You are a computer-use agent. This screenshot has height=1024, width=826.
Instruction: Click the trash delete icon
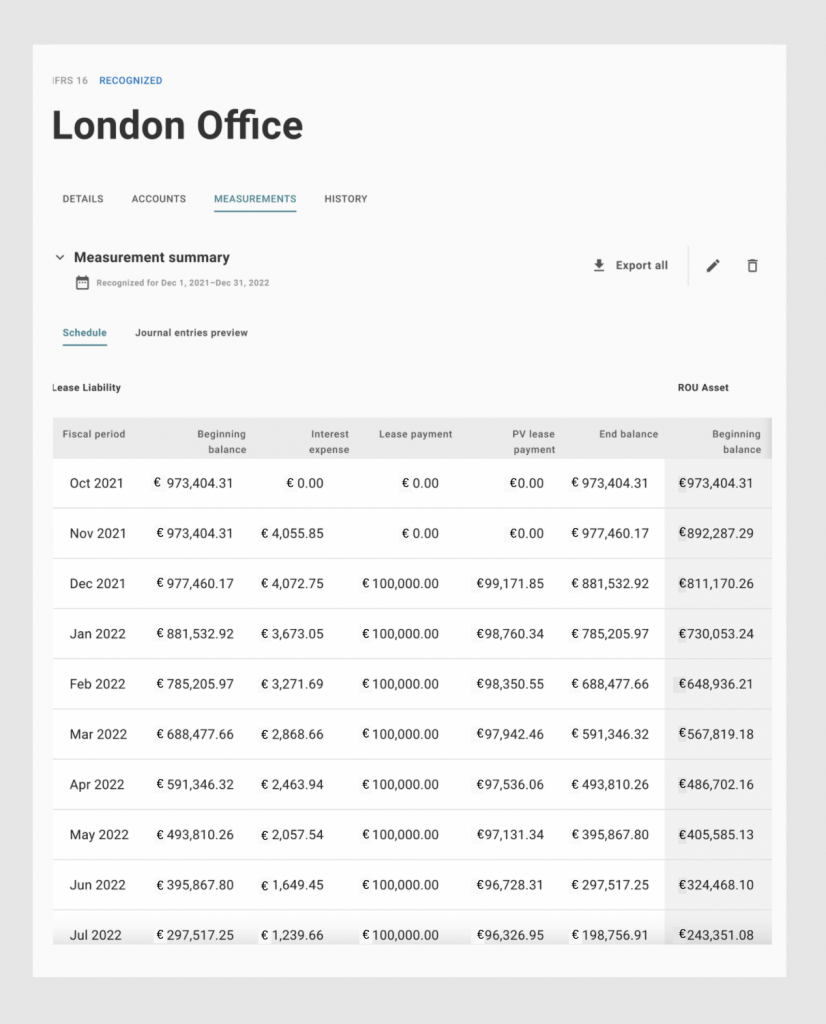point(752,266)
